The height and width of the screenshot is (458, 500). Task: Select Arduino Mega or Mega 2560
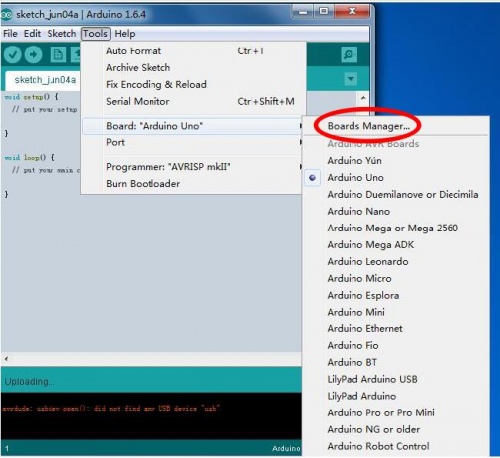point(397,228)
